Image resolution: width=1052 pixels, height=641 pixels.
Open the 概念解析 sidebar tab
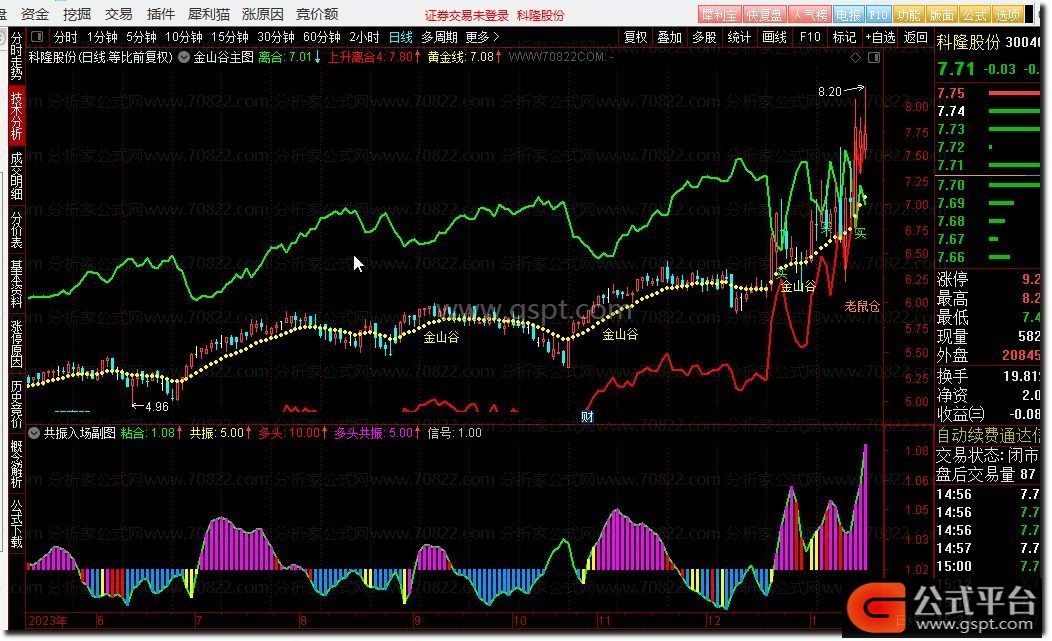pos(16,464)
